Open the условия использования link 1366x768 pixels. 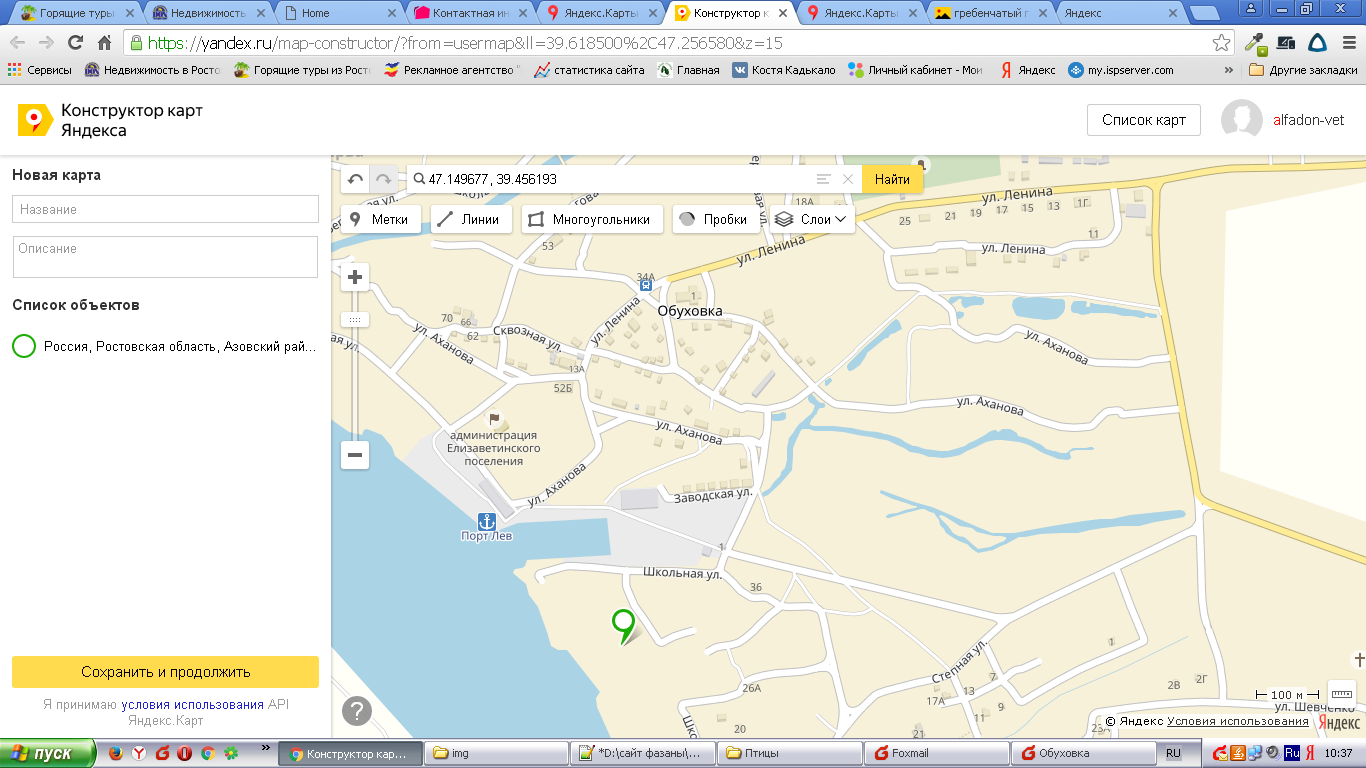click(x=192, y=704)
